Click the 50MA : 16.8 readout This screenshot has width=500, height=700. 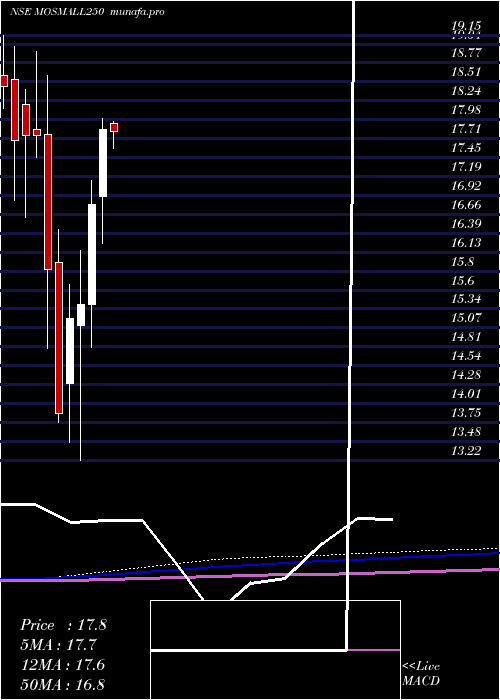click(63, 684)
